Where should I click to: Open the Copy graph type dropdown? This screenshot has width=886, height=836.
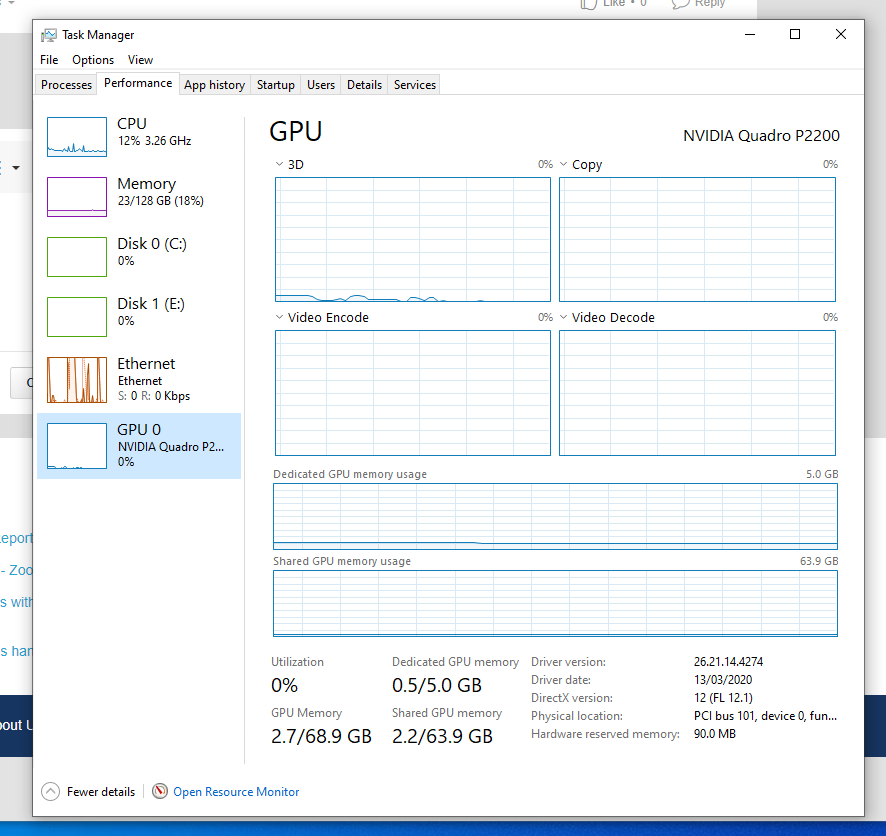click(564, 164)
